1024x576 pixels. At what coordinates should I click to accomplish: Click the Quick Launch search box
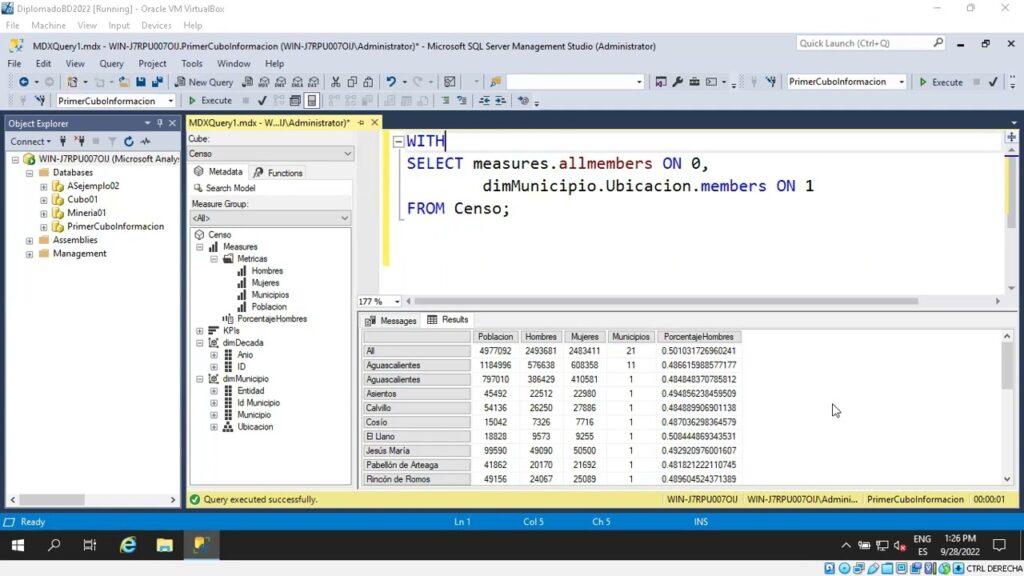pos(864,44)
